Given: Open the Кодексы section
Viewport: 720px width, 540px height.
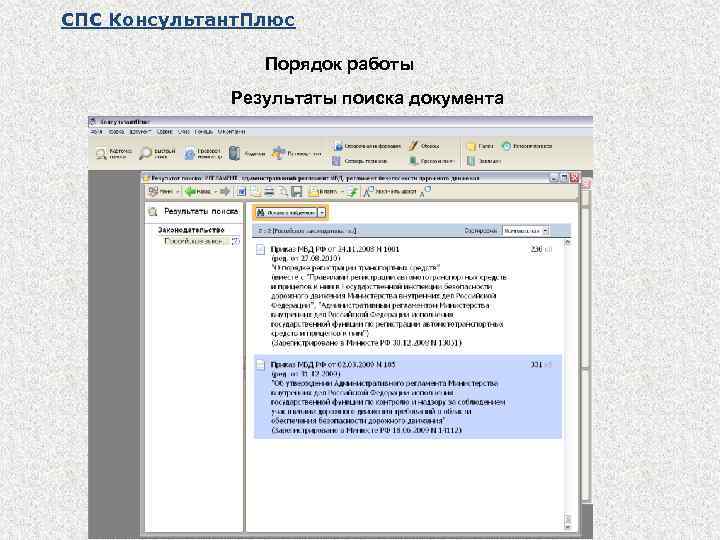Looking at the screenshot, I should 248,153.
